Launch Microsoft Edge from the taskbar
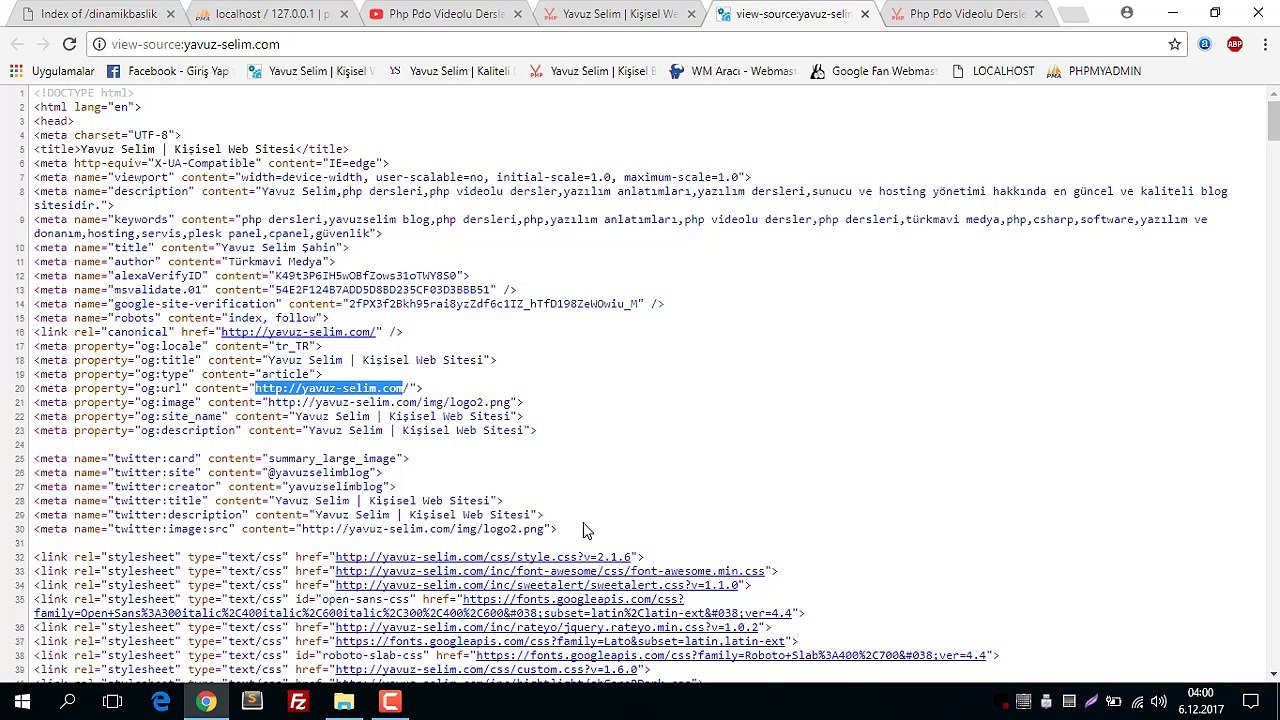The height and width of the screenshot is (720, 1280). (x=160, y=702)
